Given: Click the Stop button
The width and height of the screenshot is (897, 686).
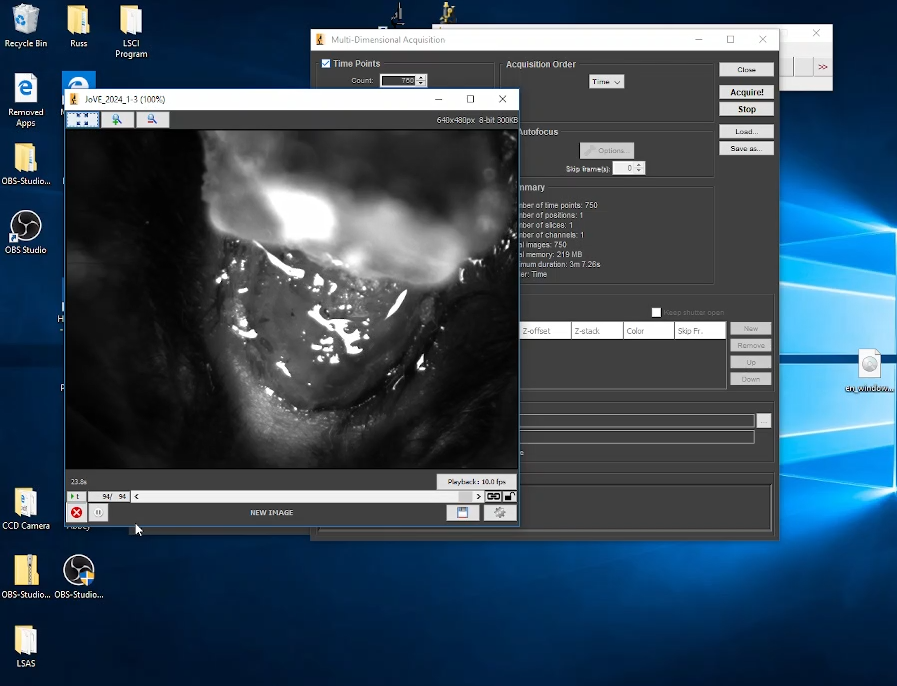Looking at the screenshot, I should tap(746, 109).
